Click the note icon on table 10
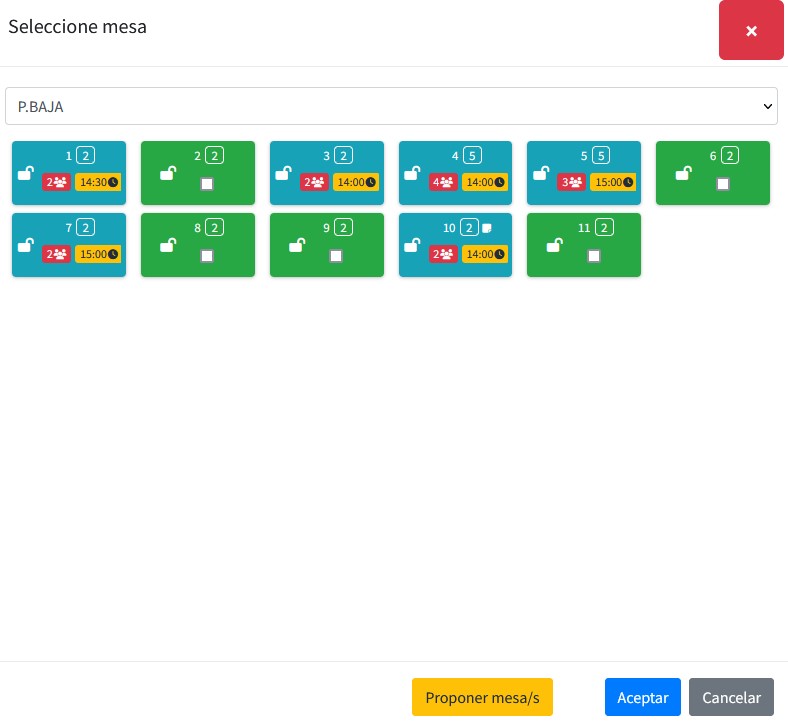The width and height of the screenshot is (788, 725). pyautogui.click(x=487, y=228)
